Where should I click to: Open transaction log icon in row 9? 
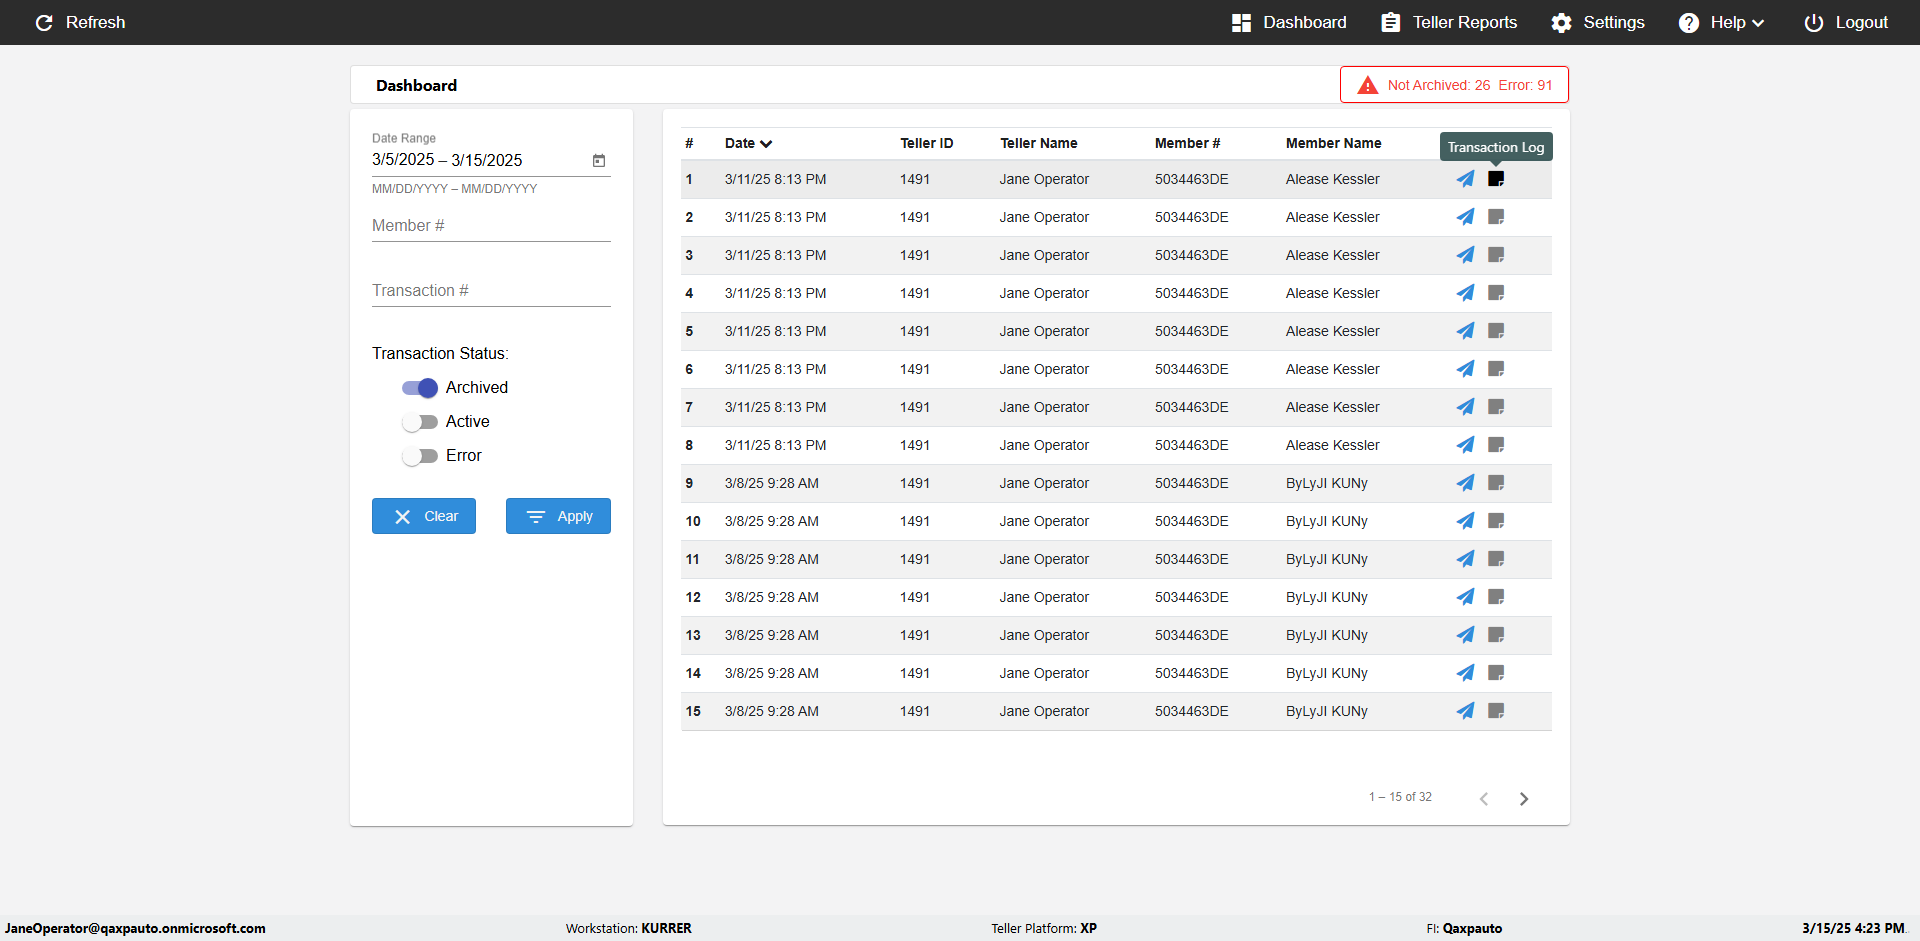point(1496,483)
